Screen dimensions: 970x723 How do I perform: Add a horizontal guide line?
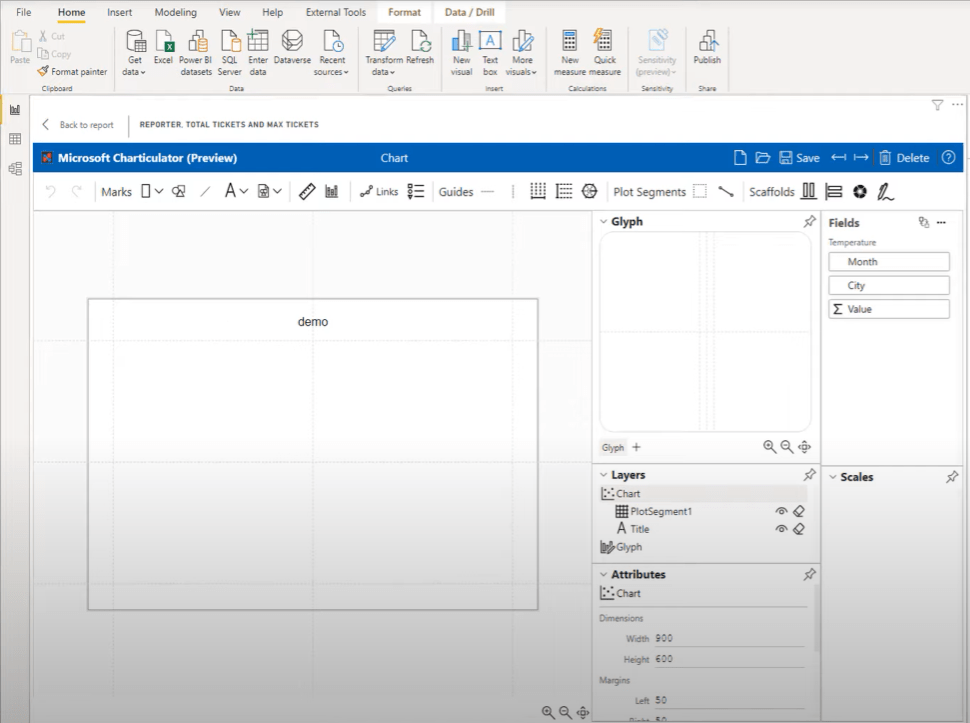487,192
